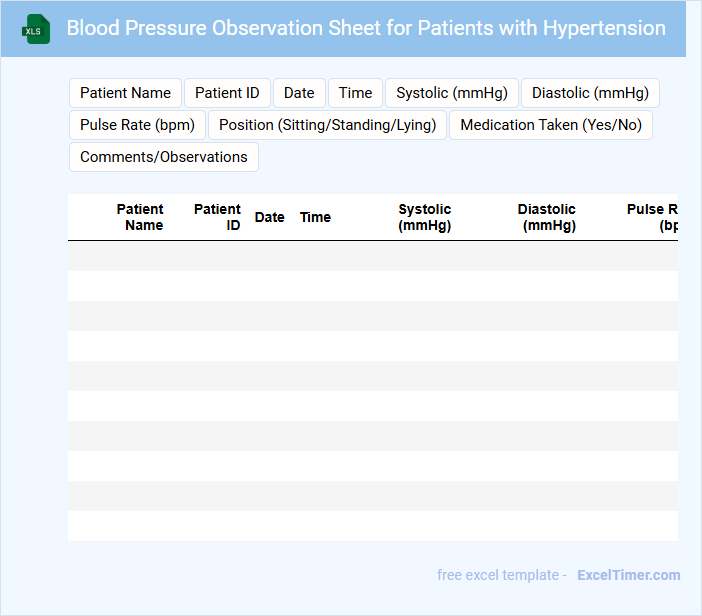Click the first empty table row
Viewport: 702px width, 616px height.
pyautogui.click(x=373, y=256)
